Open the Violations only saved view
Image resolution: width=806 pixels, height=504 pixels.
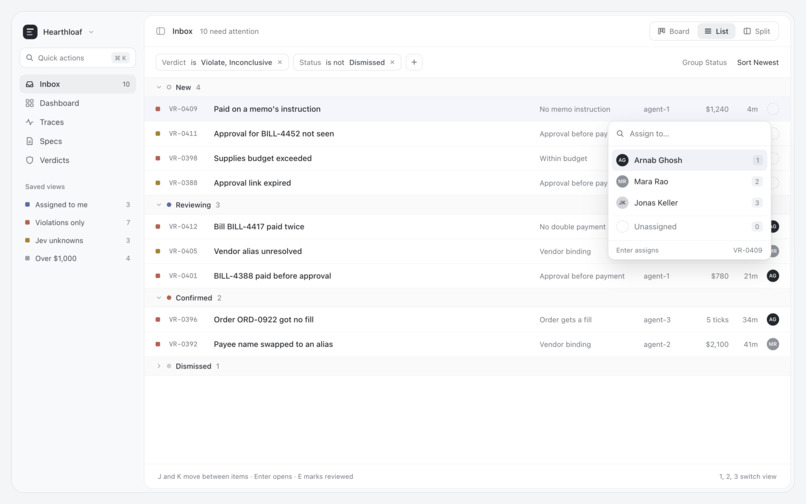click(x=78, y=223)
